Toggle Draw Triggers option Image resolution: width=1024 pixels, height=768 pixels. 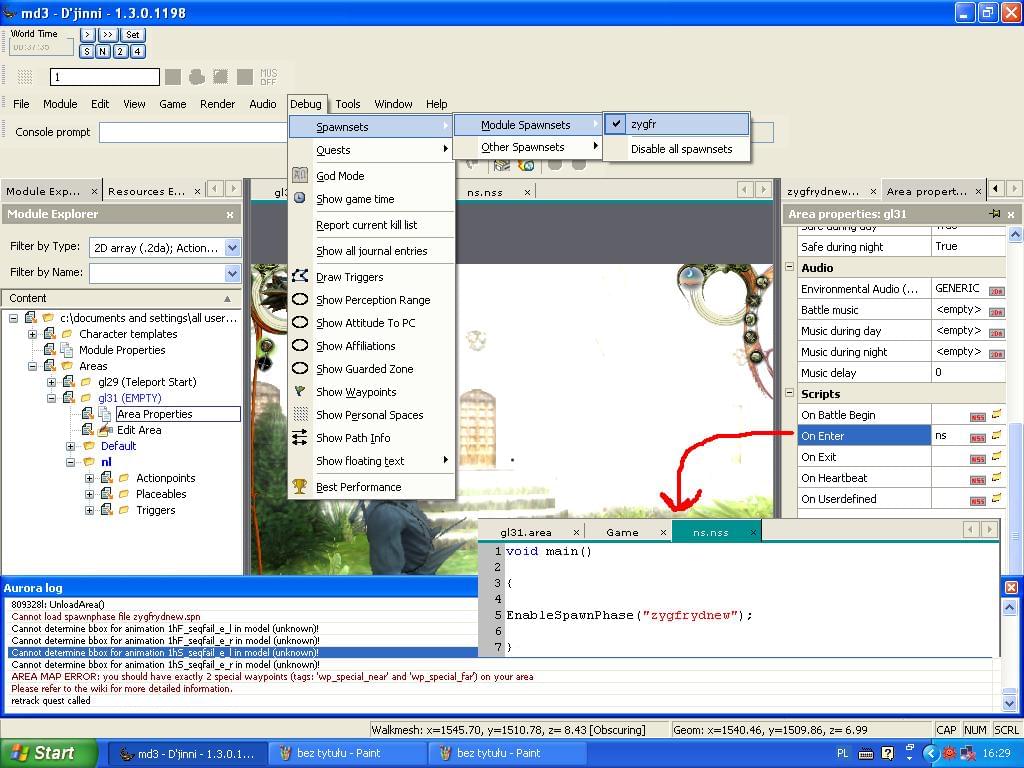pos(349,277)
